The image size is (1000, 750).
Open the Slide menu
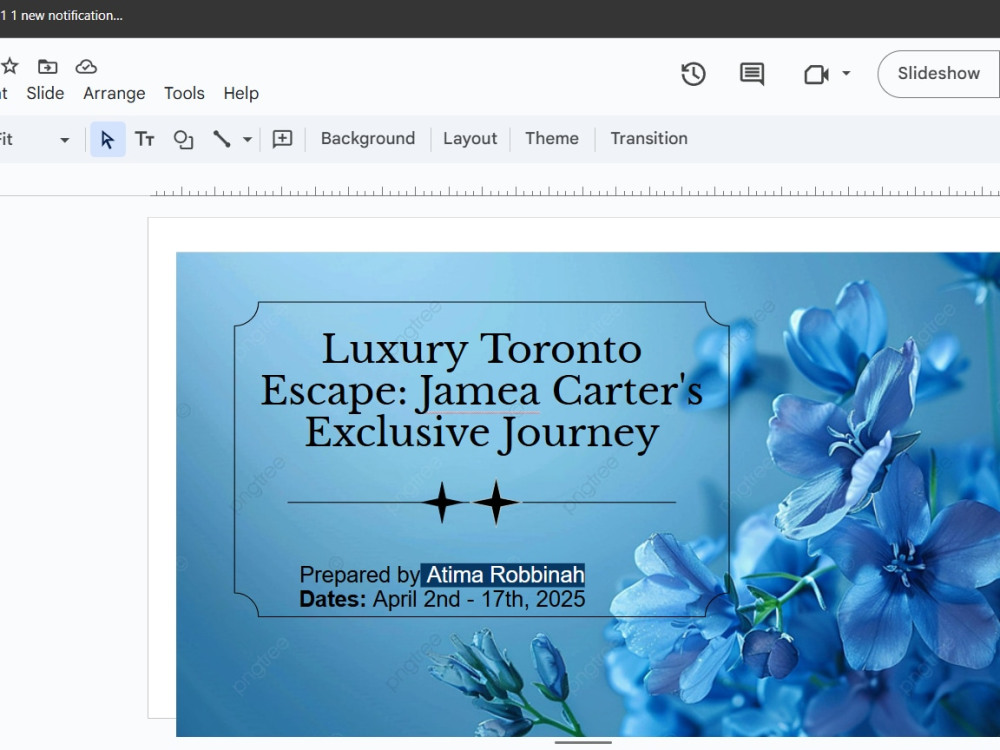click(x=45, y=93)
